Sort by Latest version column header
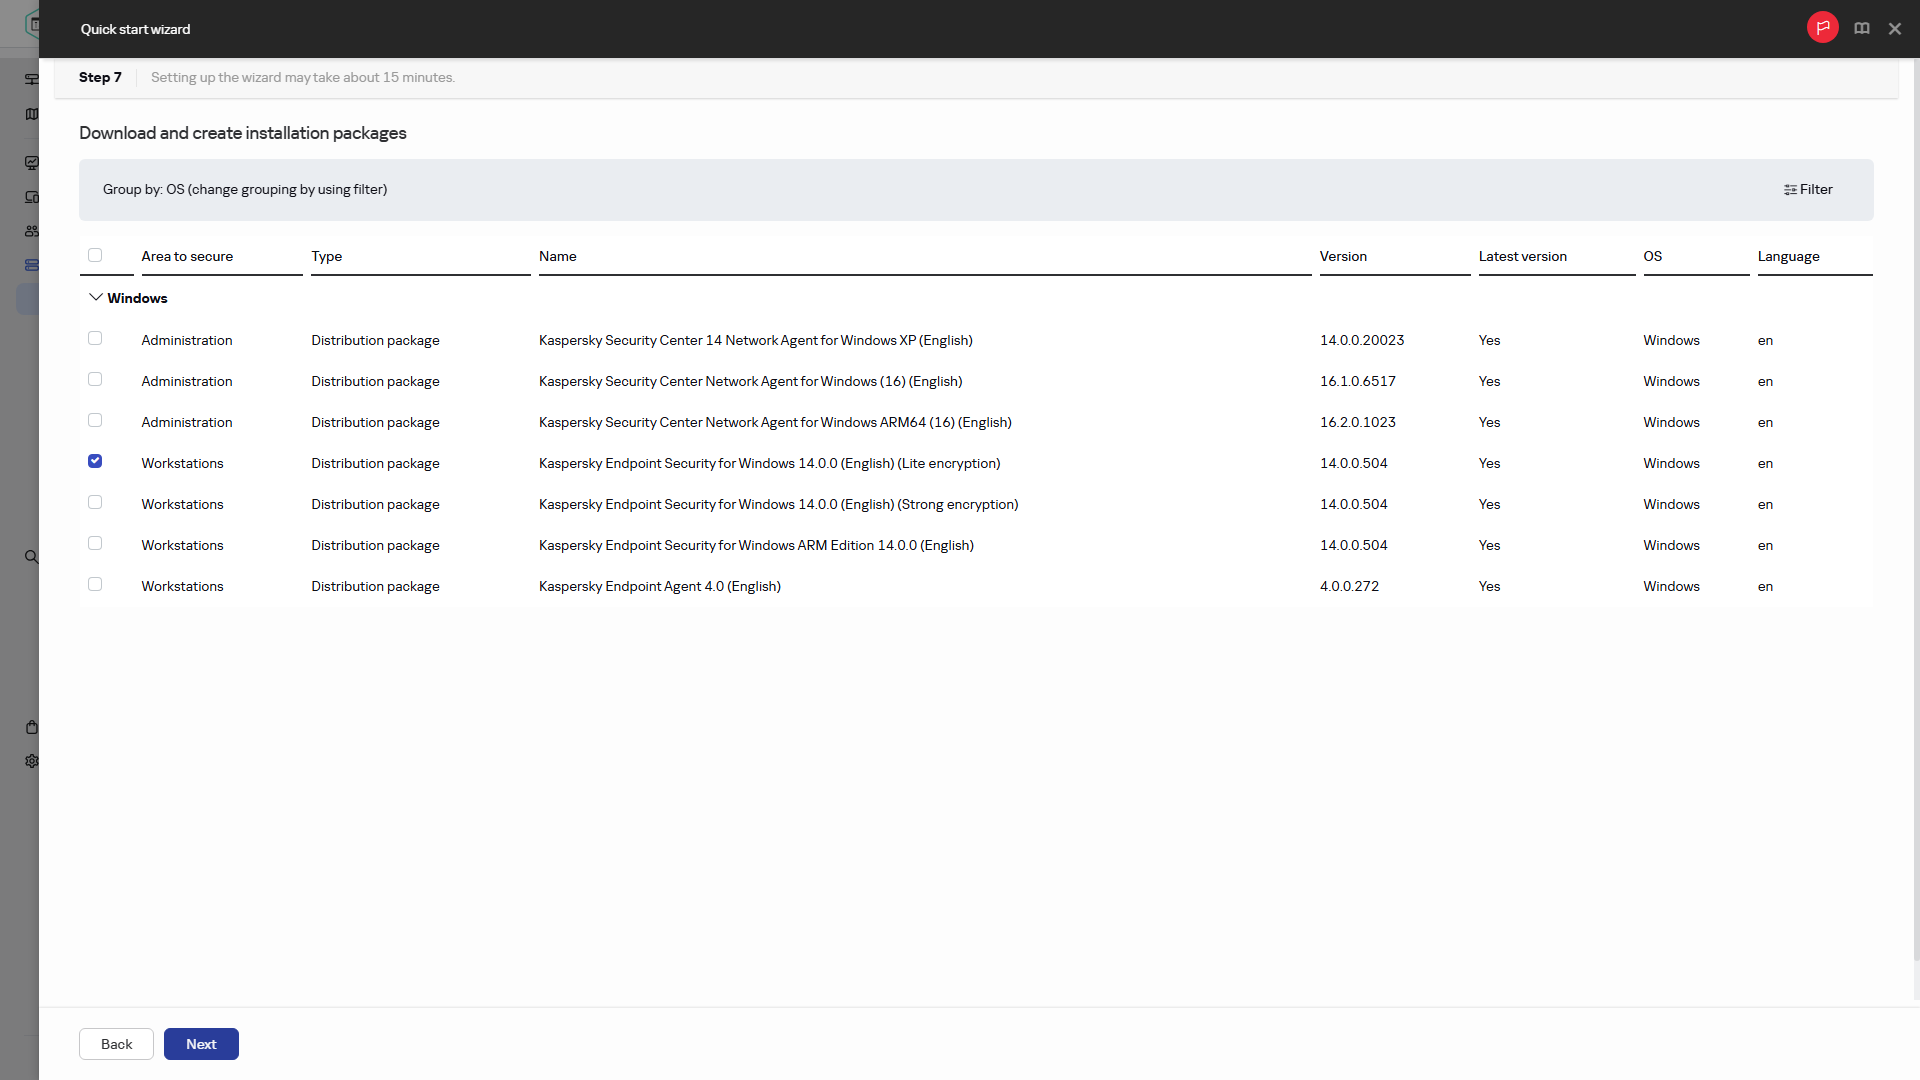Image resolution: width=1920 pixels, height=1080 pixels. tap(1522, 257)
